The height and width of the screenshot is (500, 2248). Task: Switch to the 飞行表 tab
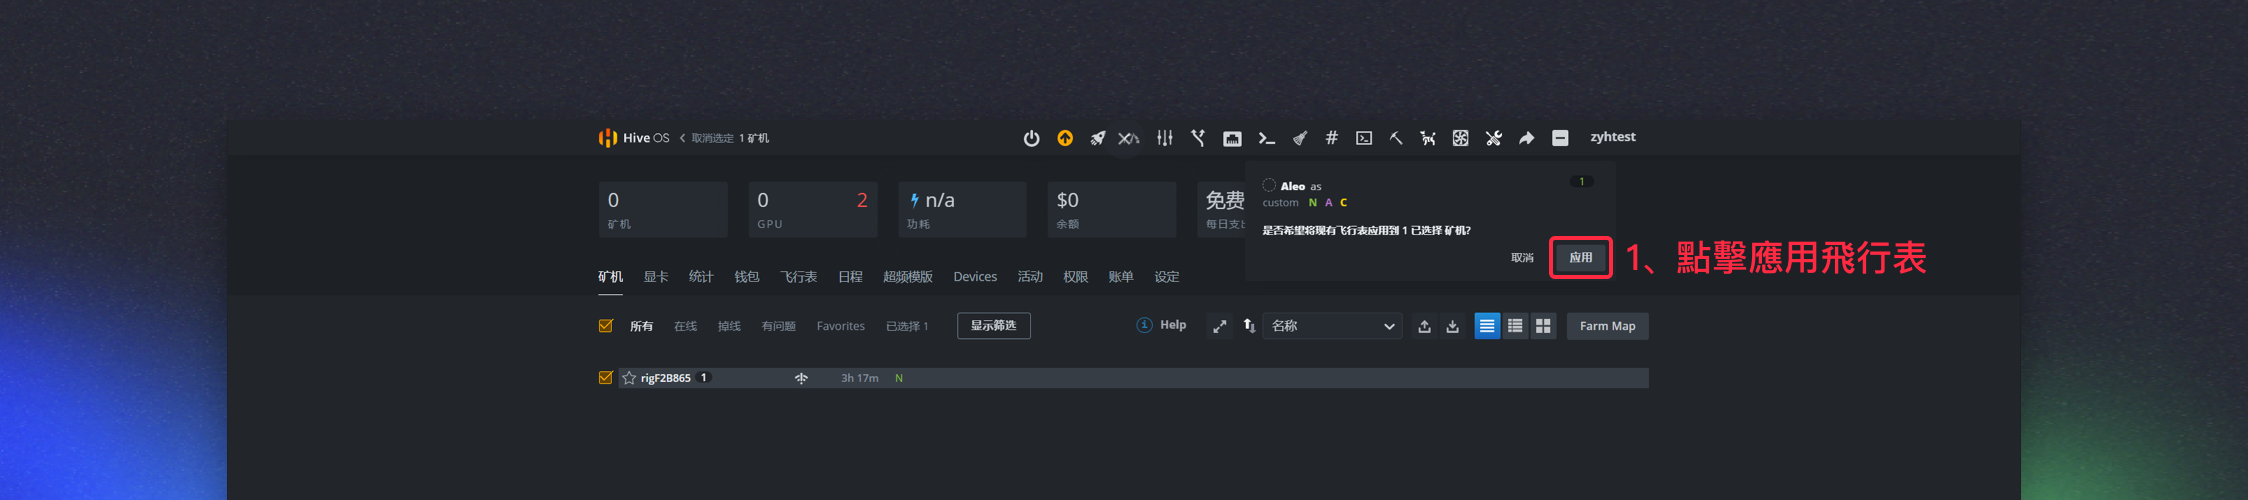[798, 277]
